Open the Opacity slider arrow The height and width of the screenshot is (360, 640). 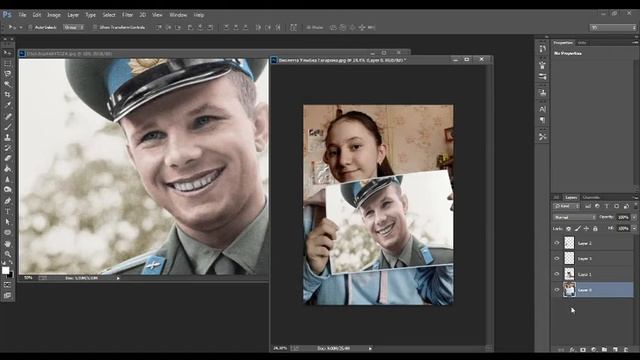pos(634,217)
